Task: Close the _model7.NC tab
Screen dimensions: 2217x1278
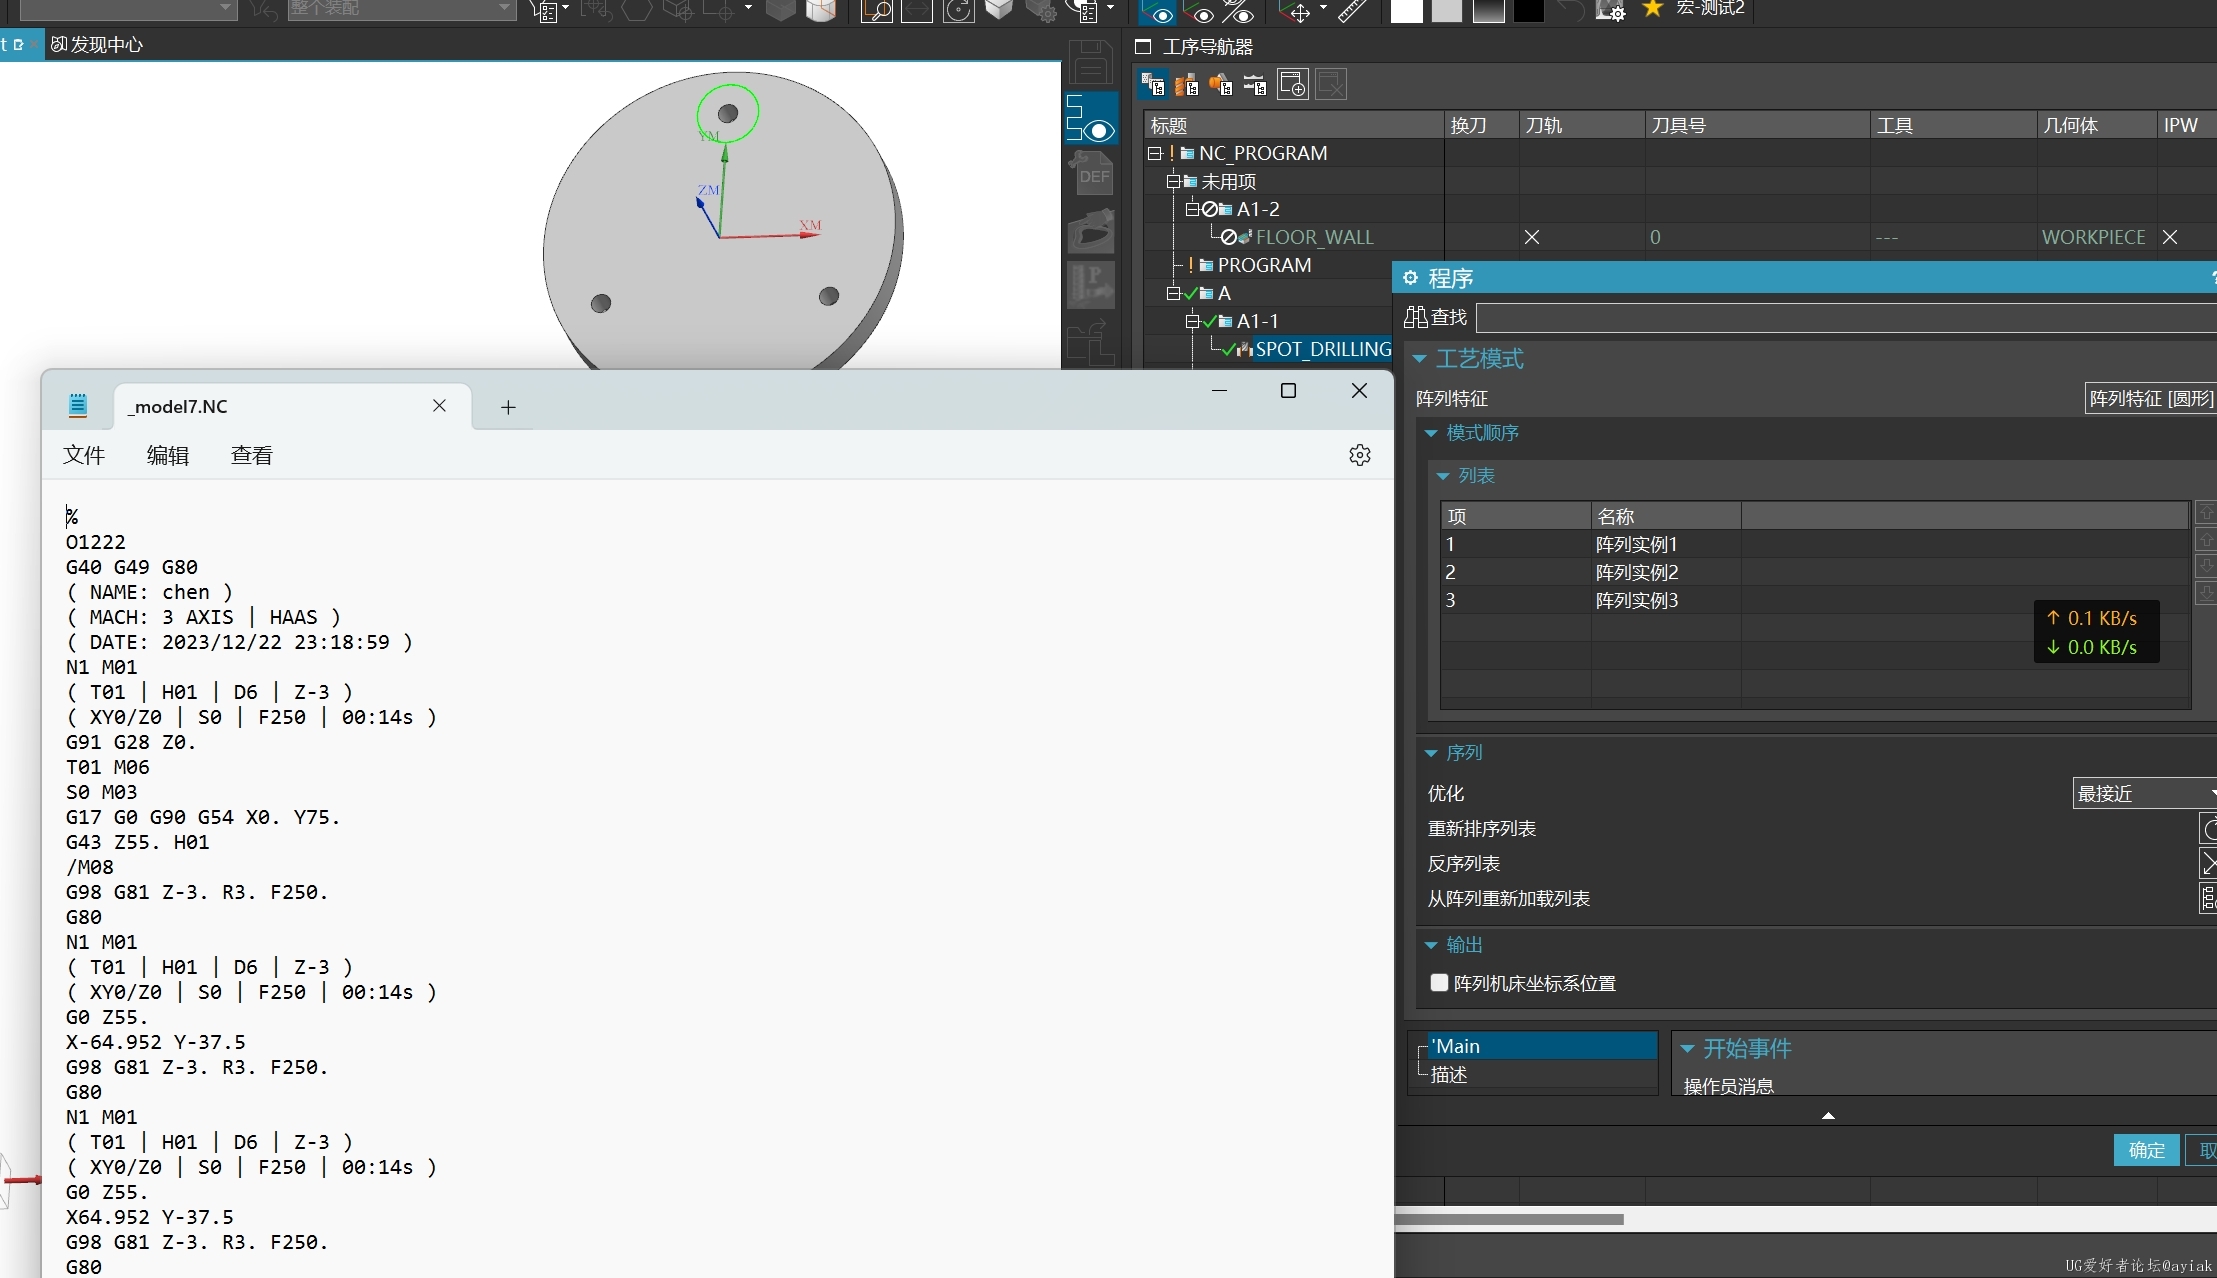Action: (x=439, y=405)
